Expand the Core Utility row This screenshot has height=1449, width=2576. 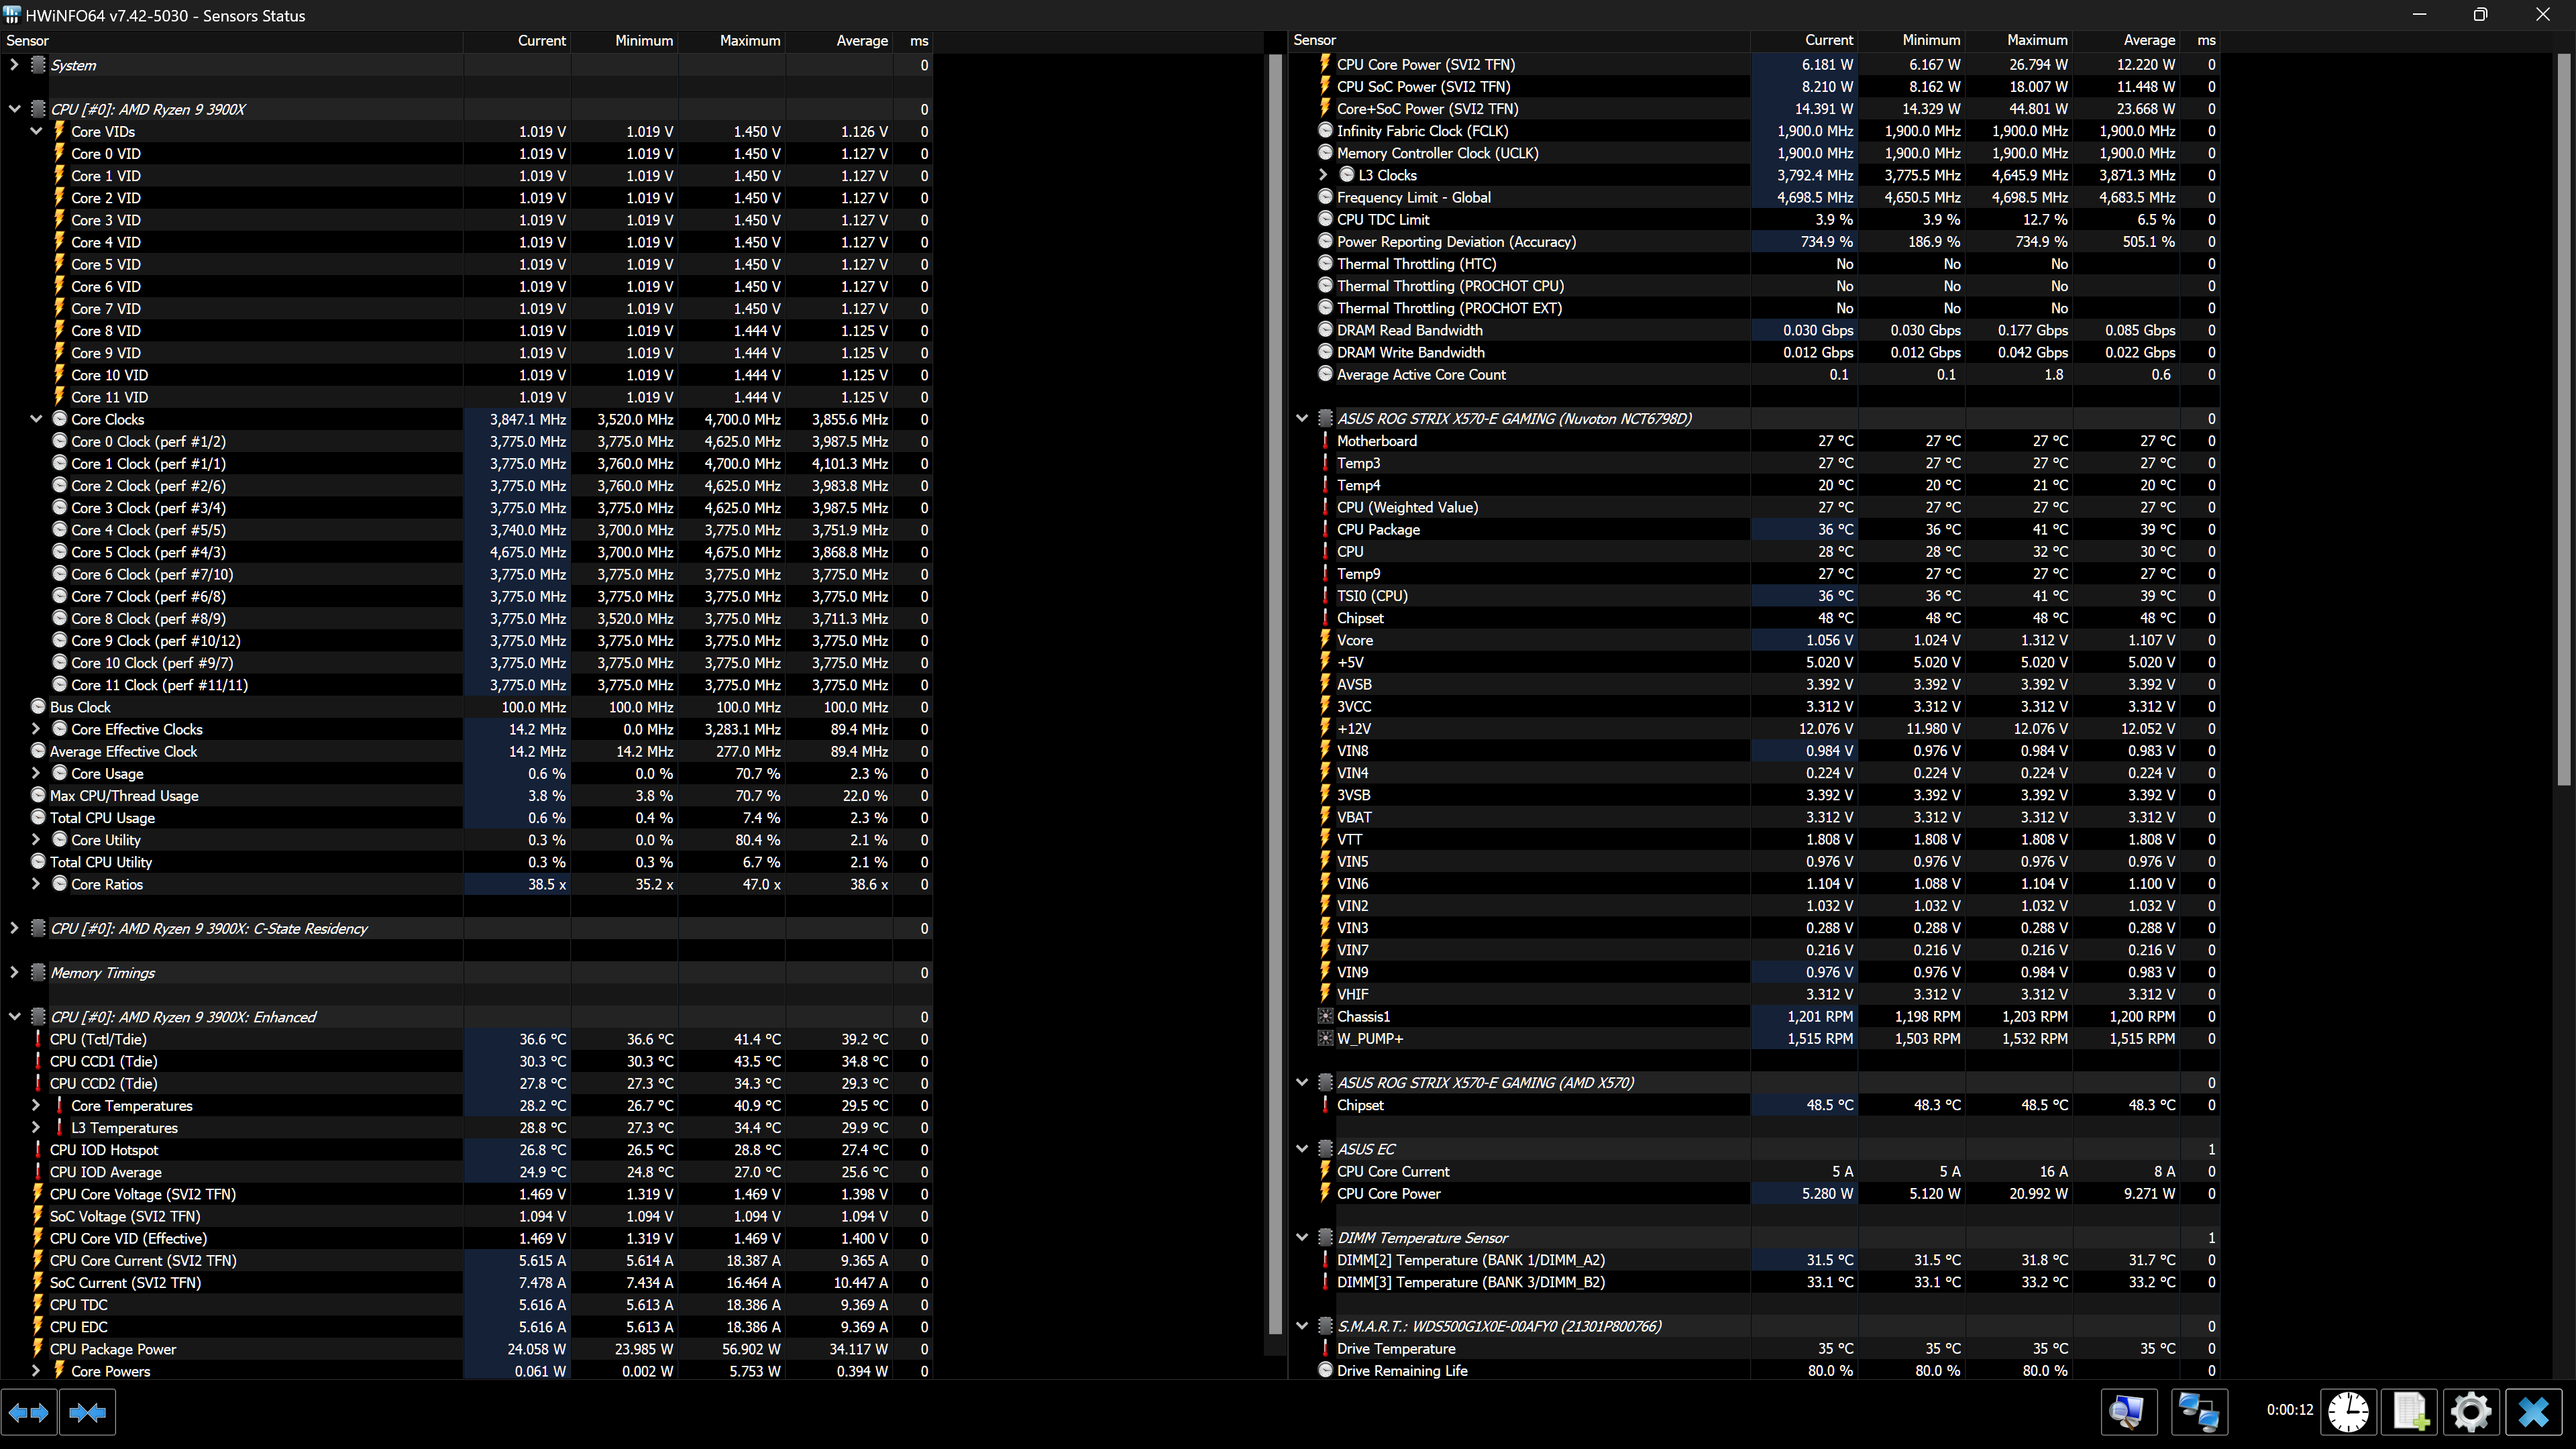point(36,840)
